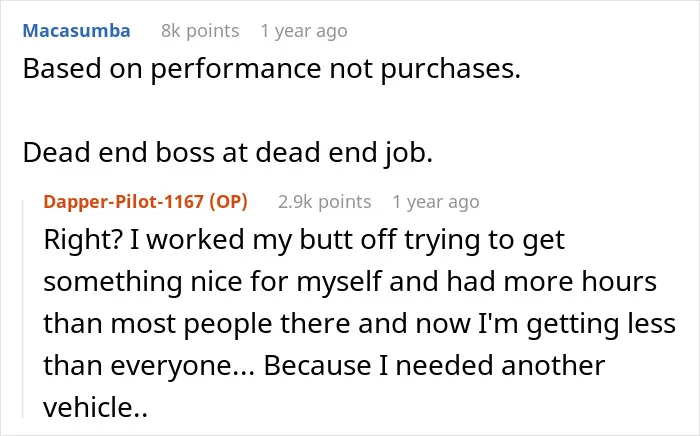700x436 pixels.
Task: Open Macasumba's user profile link
Action: pyautogui.click(x=76, y=31)
